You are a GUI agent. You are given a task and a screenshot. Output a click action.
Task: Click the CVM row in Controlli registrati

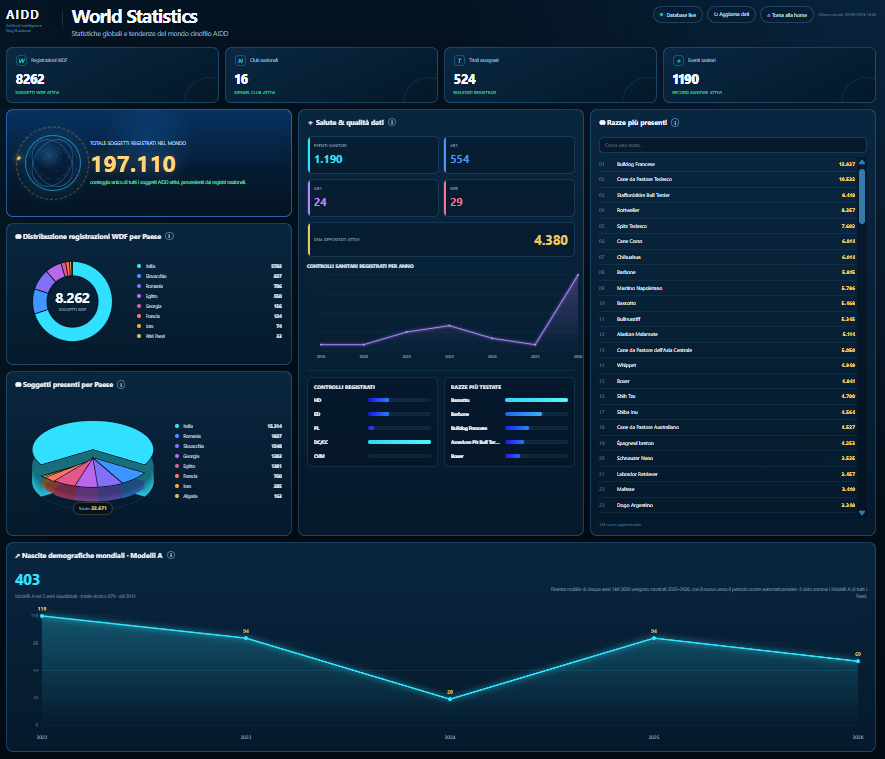click(x=373, y=456)
